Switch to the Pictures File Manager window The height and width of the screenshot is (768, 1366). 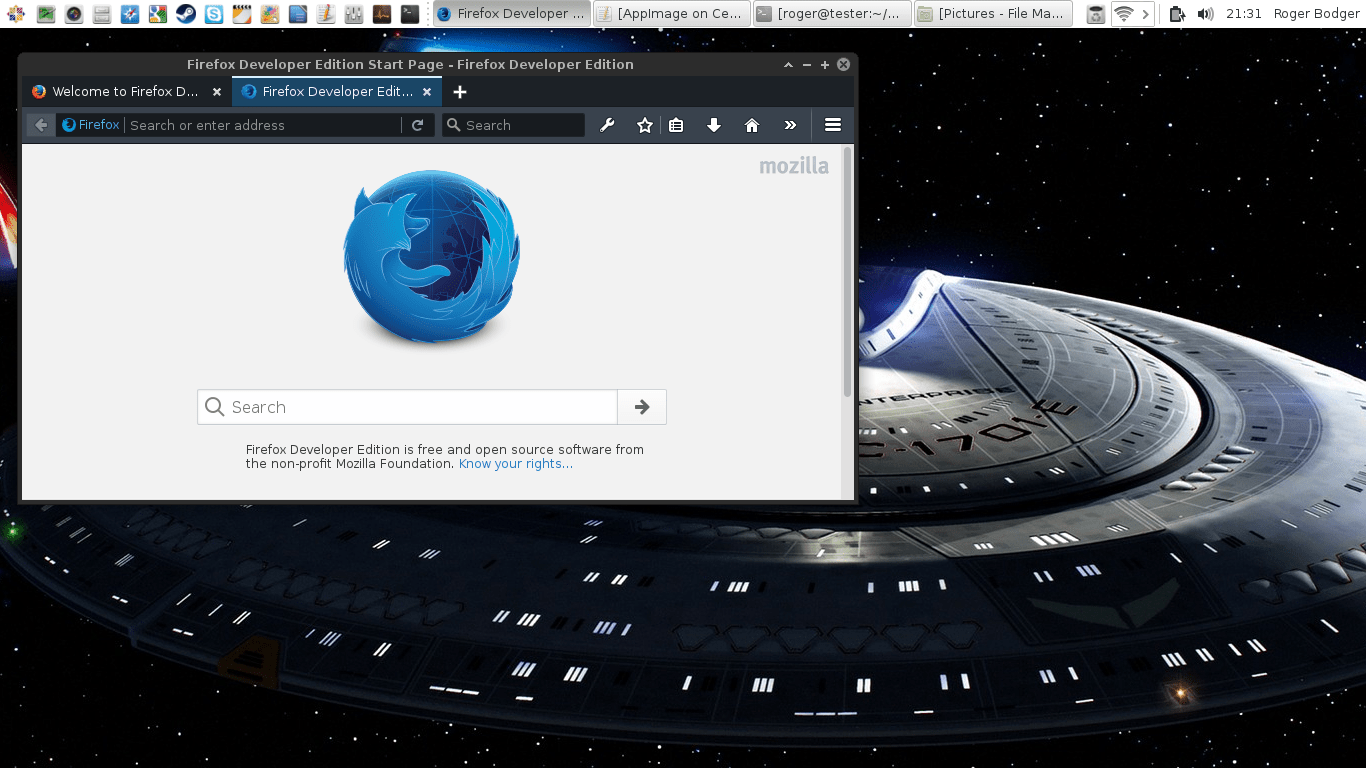[992, 14]
